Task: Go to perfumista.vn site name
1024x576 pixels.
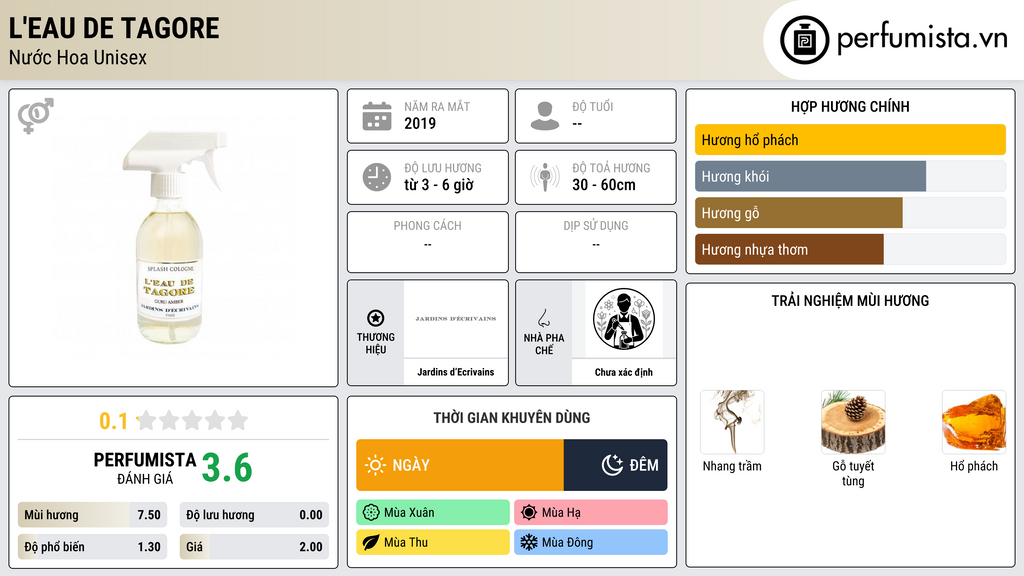Action: (922, 38)
